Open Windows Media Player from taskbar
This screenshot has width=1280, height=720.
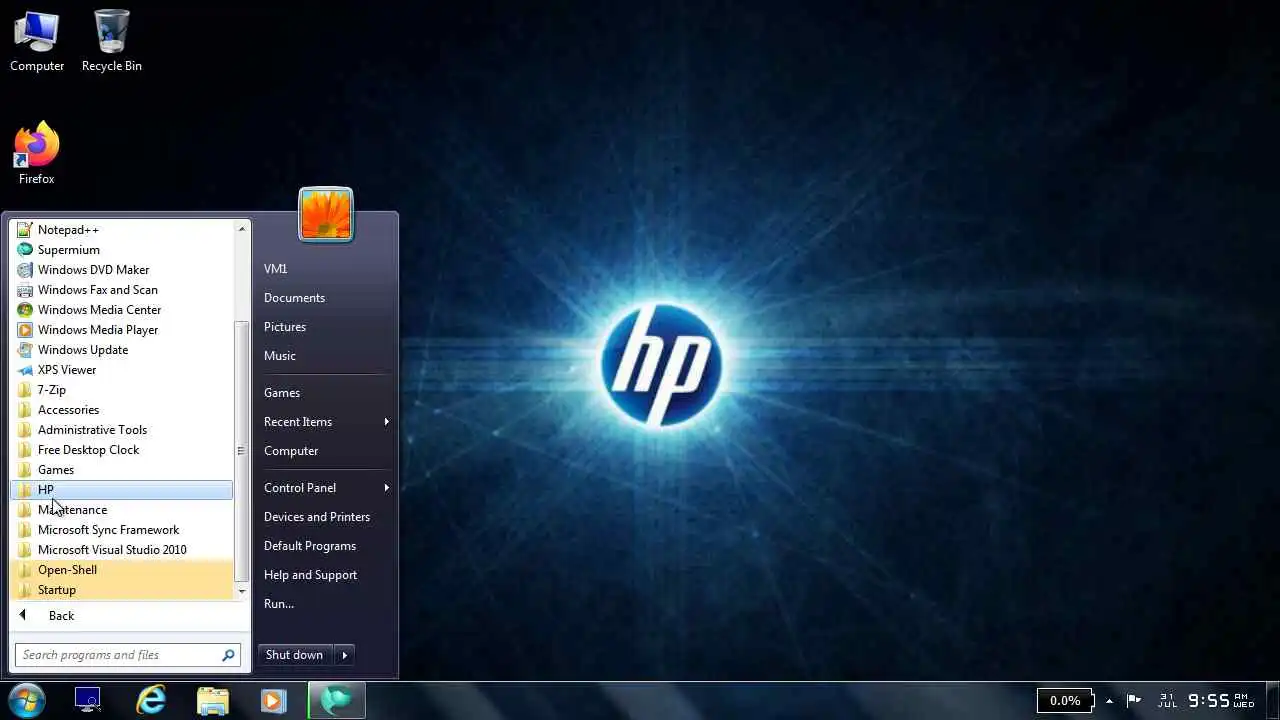[x=274, y=700]
